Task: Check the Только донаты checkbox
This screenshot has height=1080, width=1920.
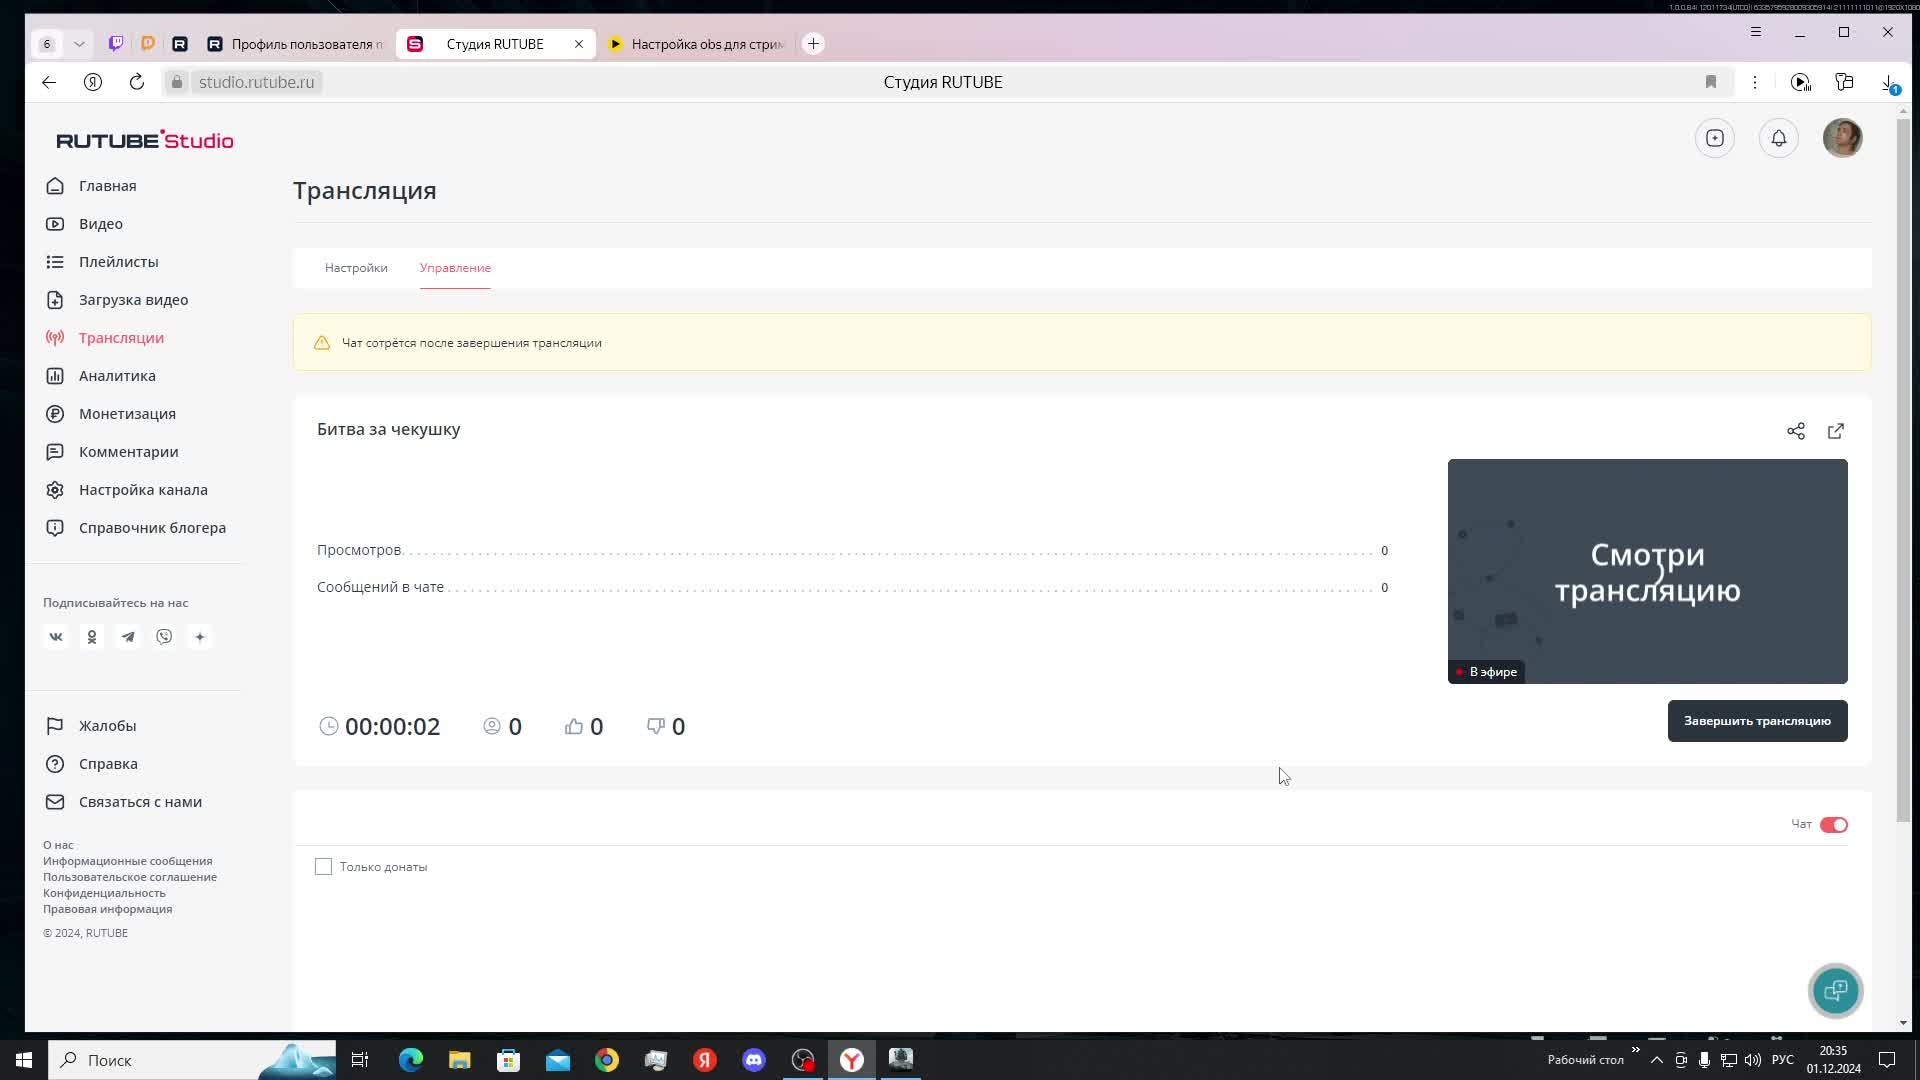Action: tap(323, 867)
